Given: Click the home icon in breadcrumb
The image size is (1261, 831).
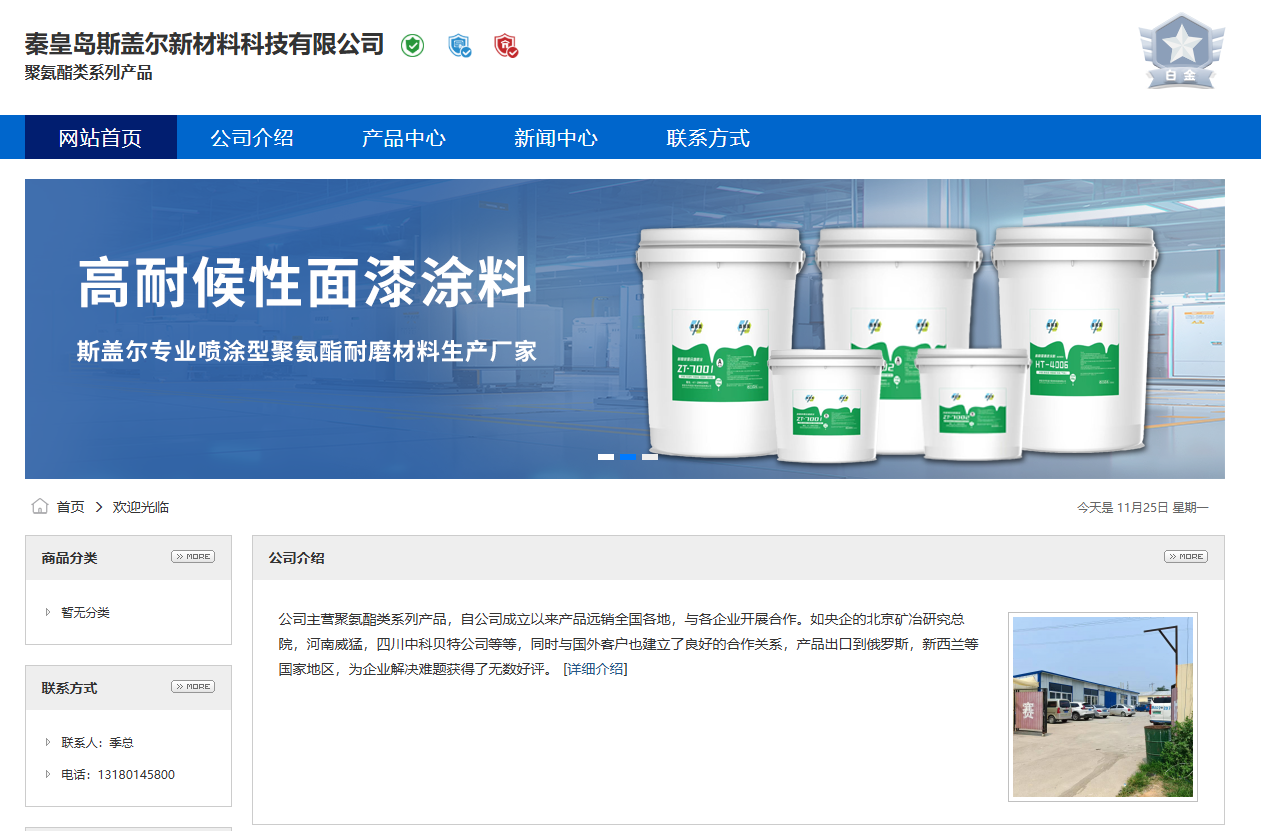Looking at the screenshot, I should point(40,507).
